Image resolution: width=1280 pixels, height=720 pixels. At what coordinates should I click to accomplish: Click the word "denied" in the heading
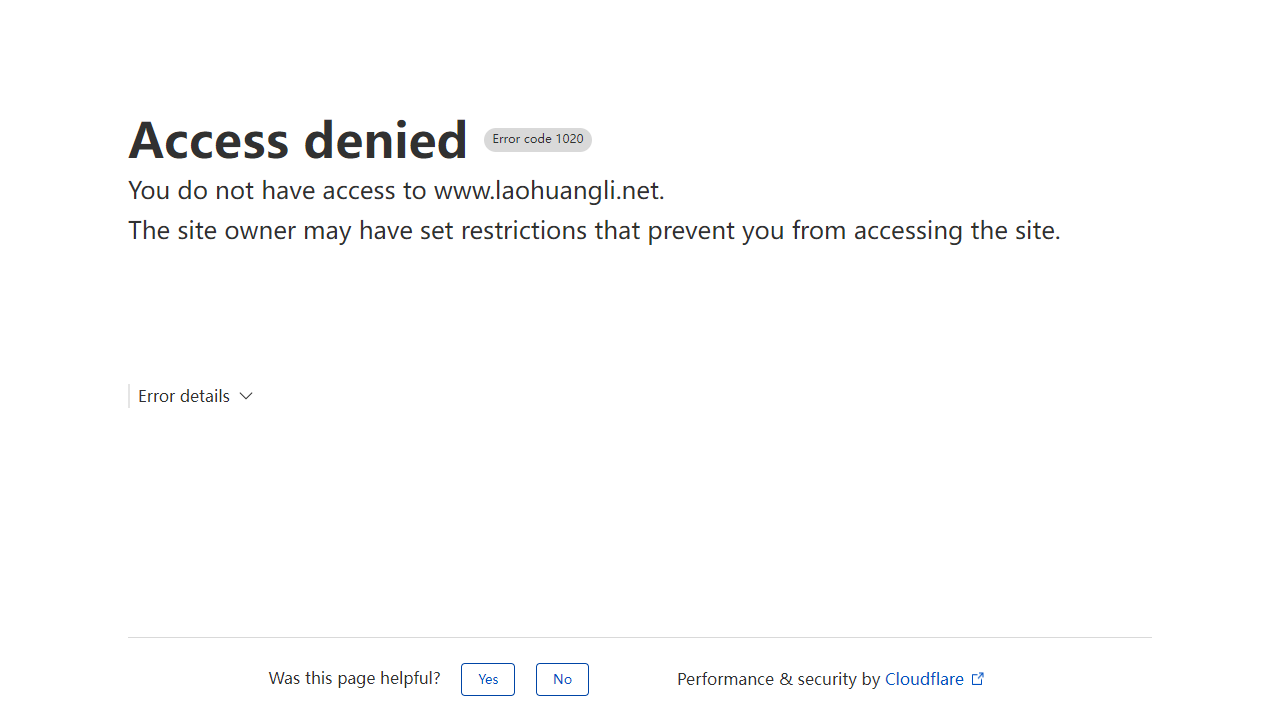click(385, 140)
